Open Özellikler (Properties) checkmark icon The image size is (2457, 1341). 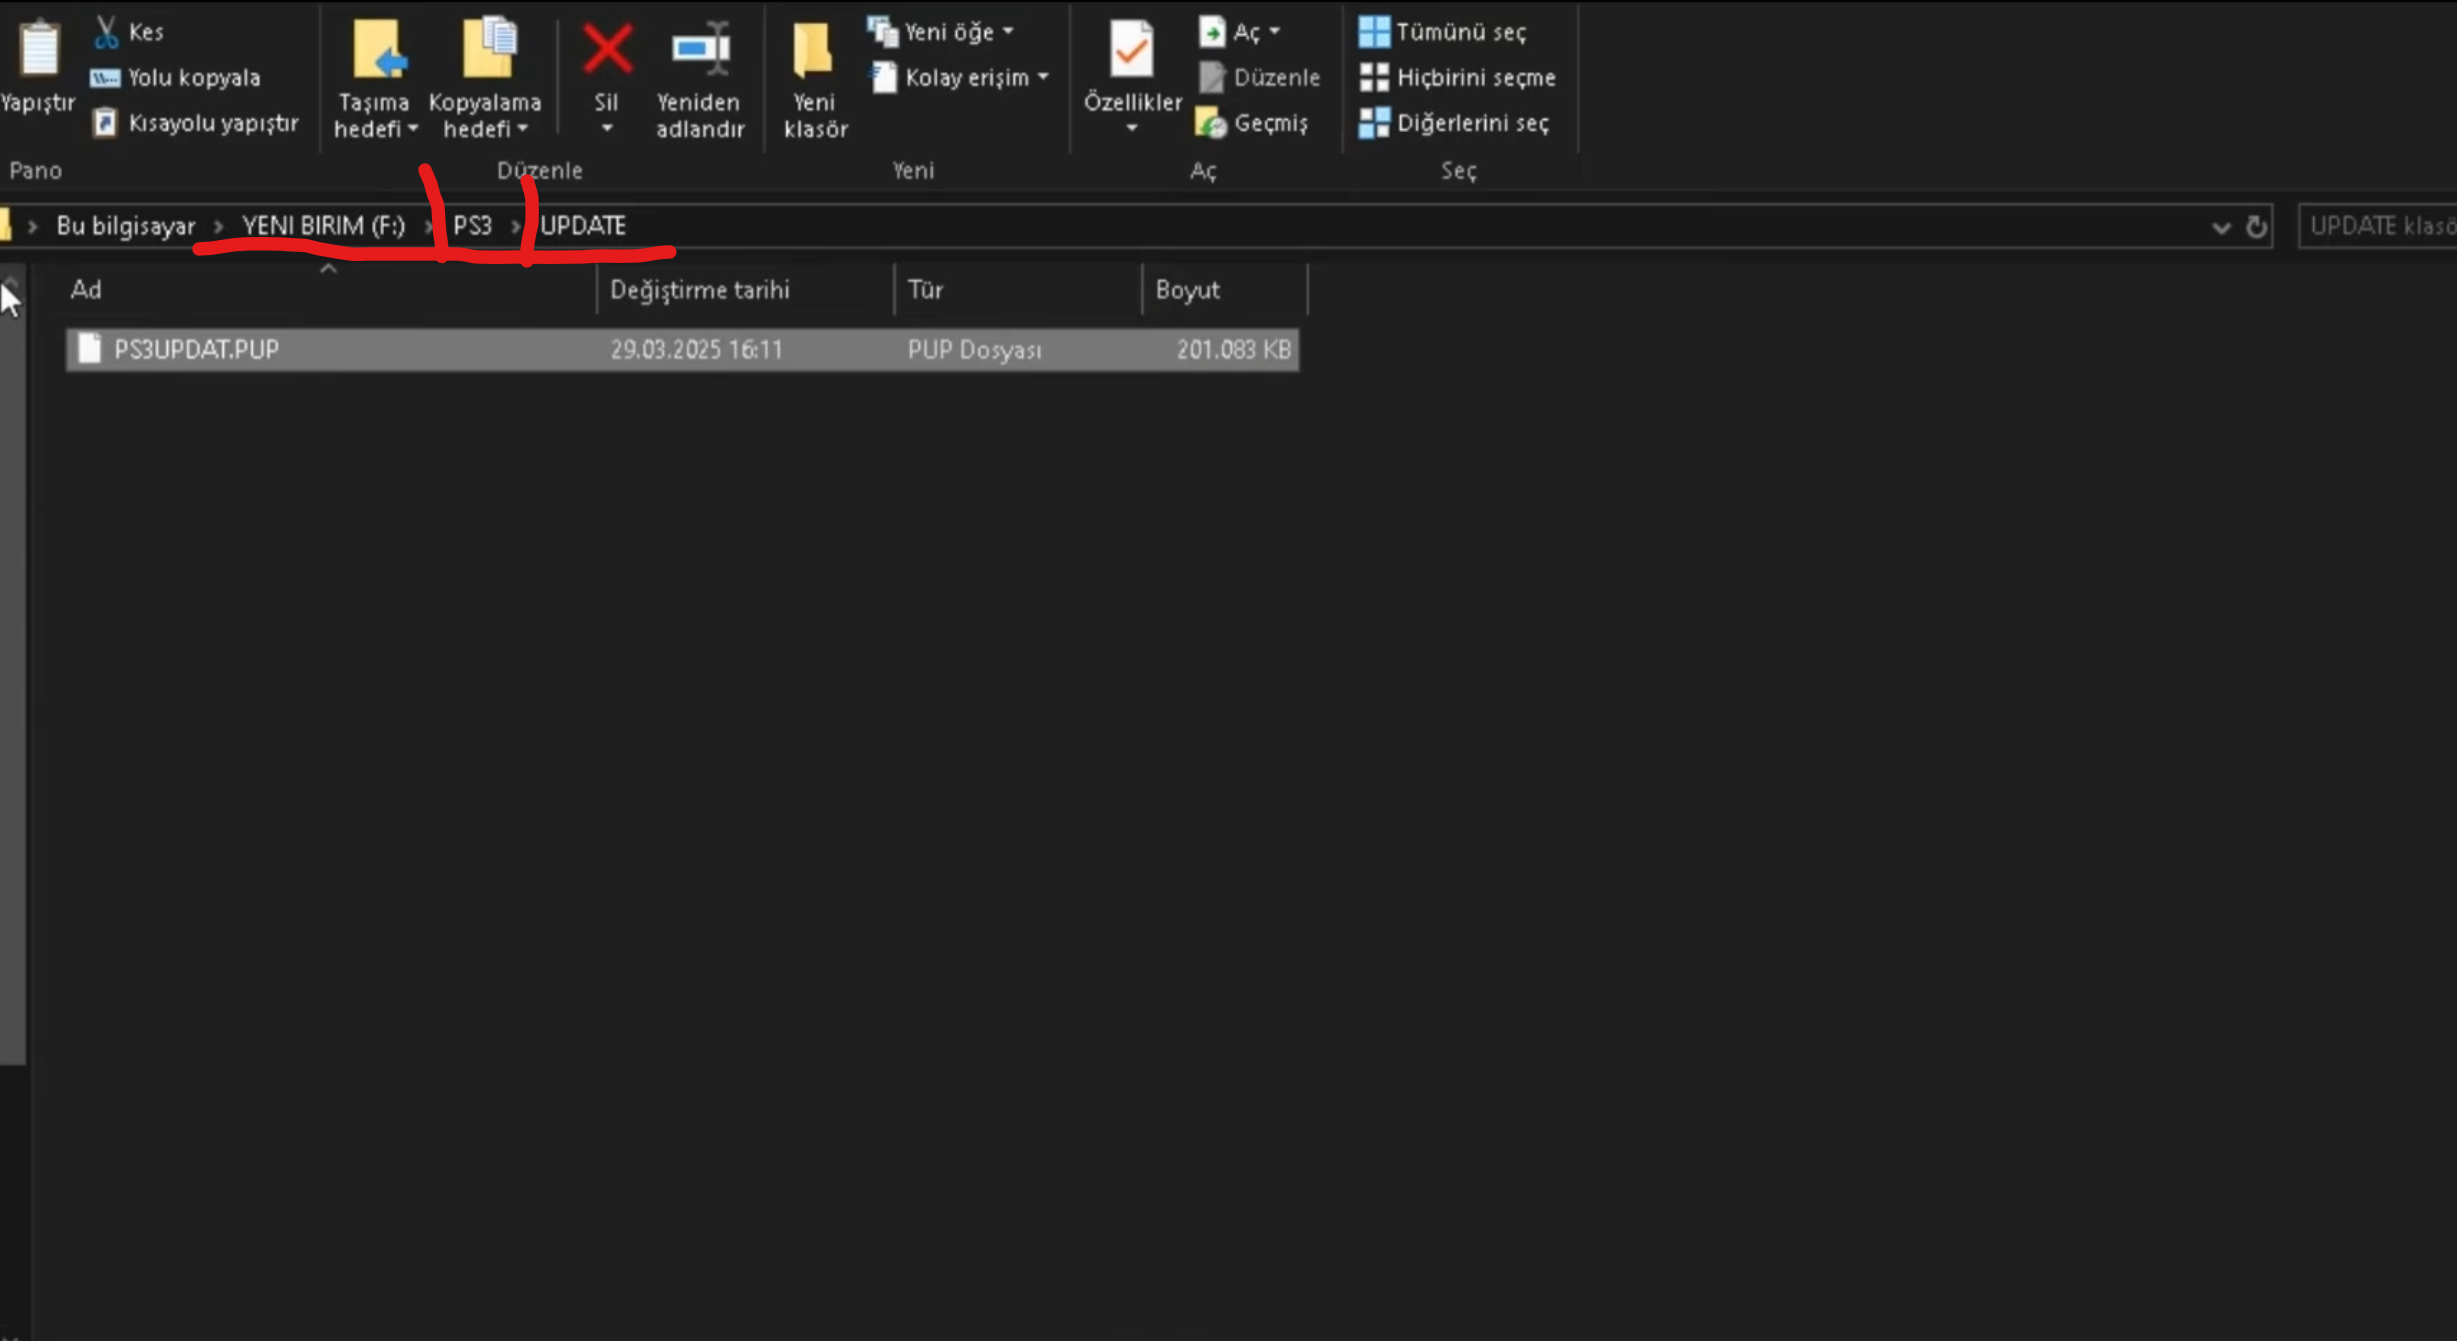tap(1131, 50)
